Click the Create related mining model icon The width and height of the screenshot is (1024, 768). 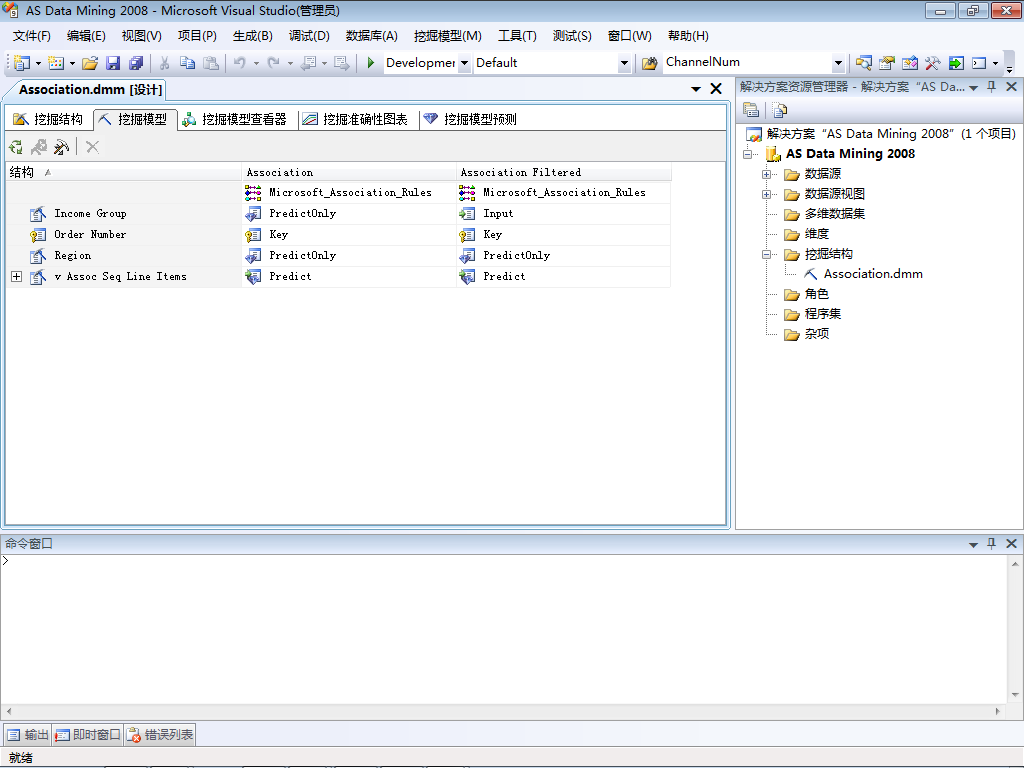click(x=39, y=147)
